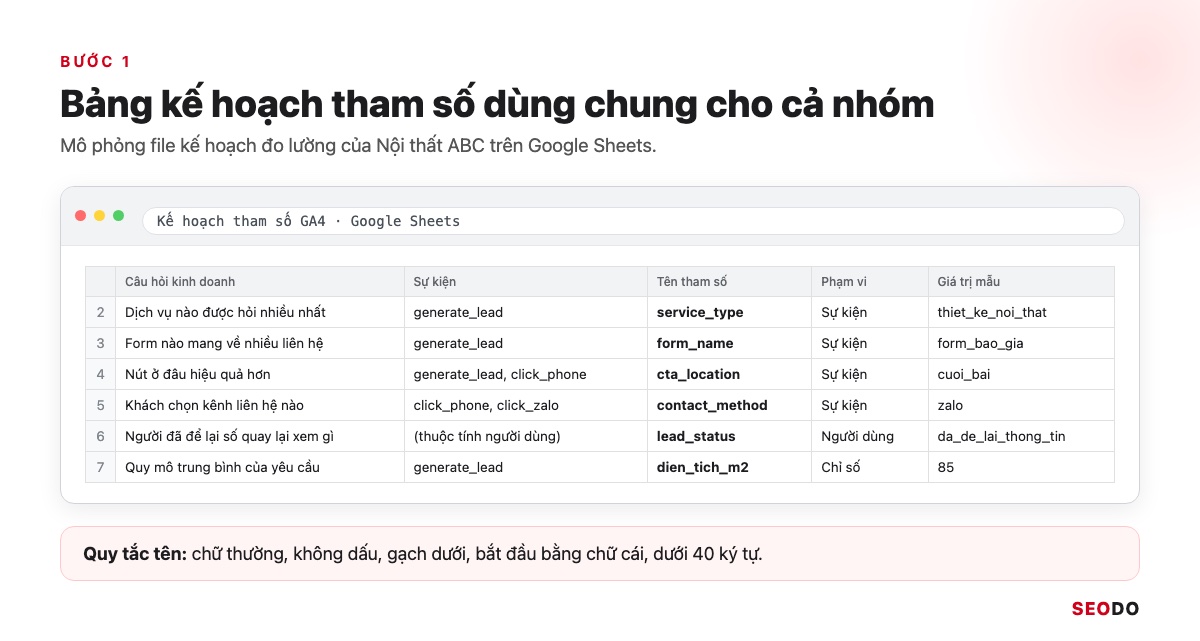Click the bold 'dien_tich_m2' parameter cell

(730, 467)
